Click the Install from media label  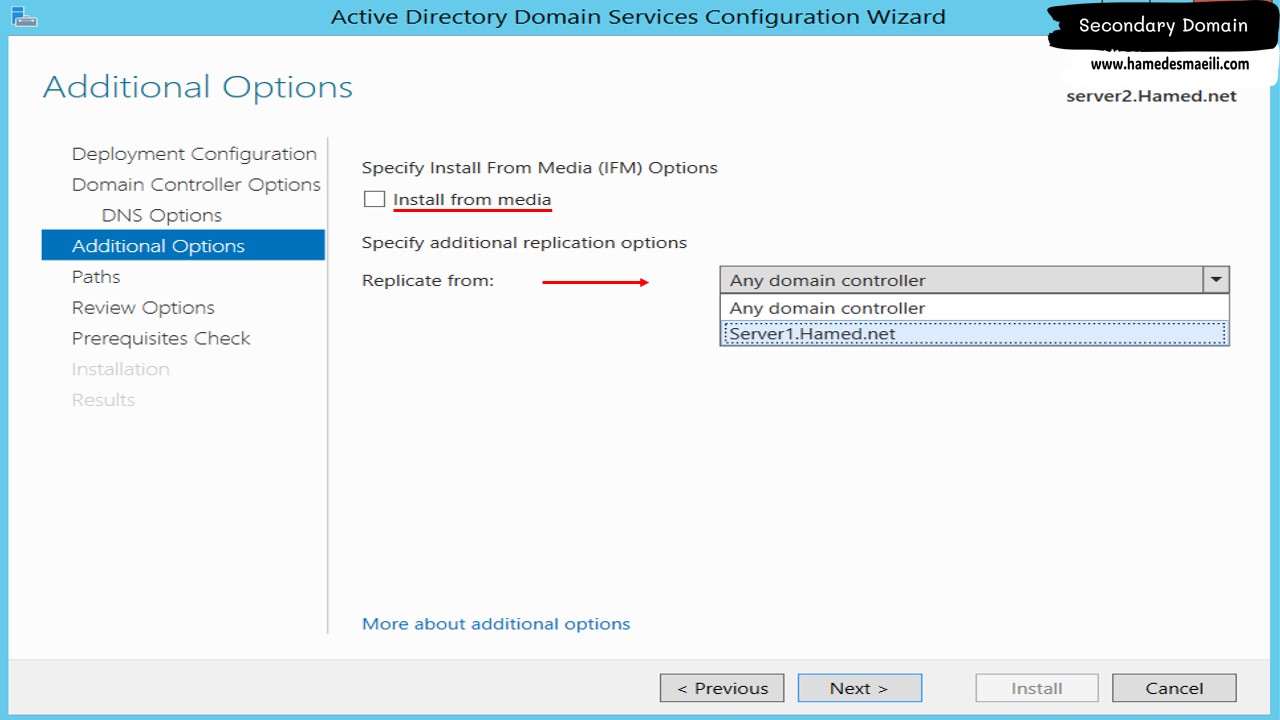472,199
